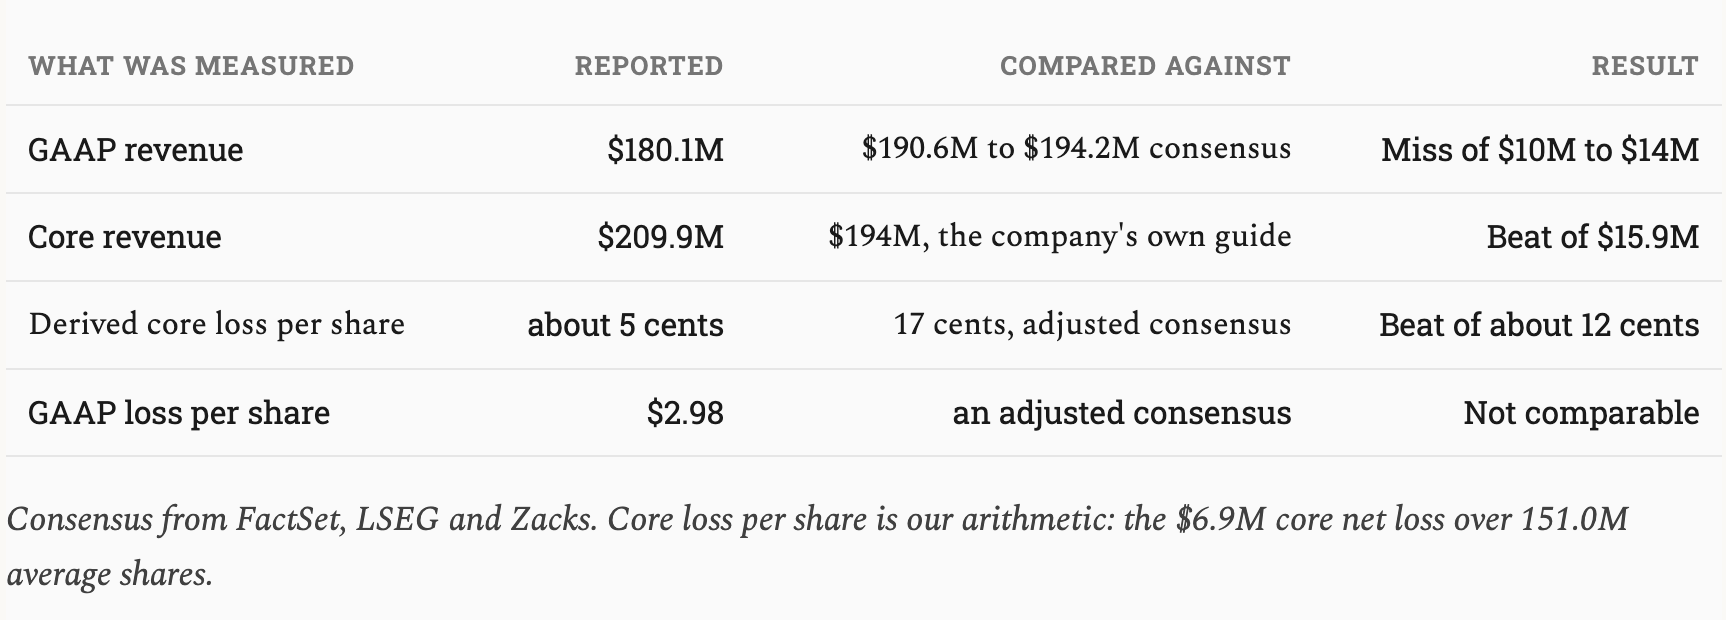Click the $180.1M reported value
1726x620 pixels.
coord(665,150)
